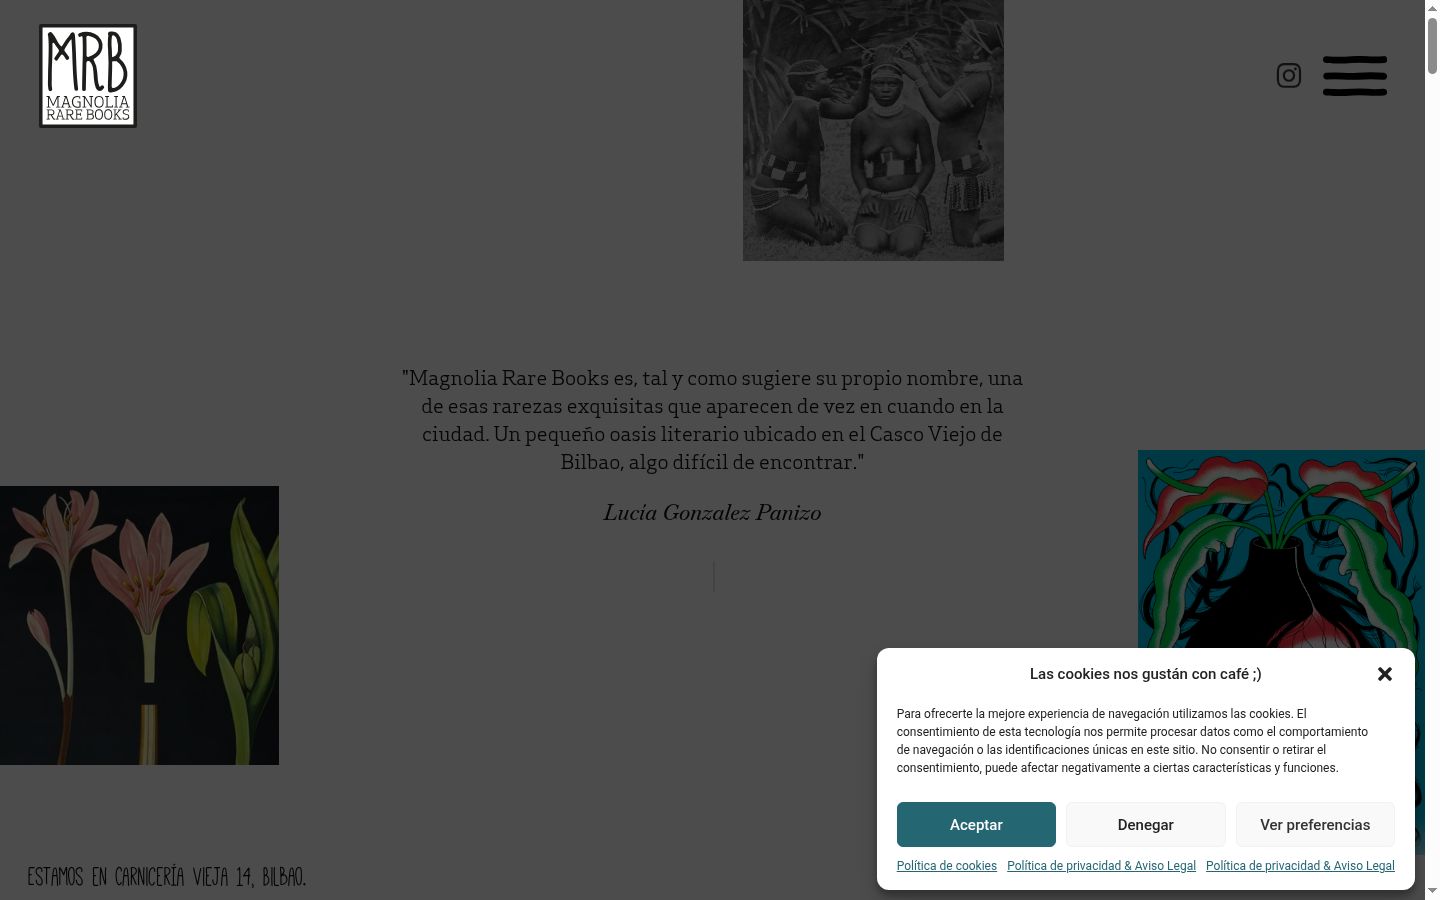
Task: Select the colorful plant vase illustration
Action: tap(1281, 550)
